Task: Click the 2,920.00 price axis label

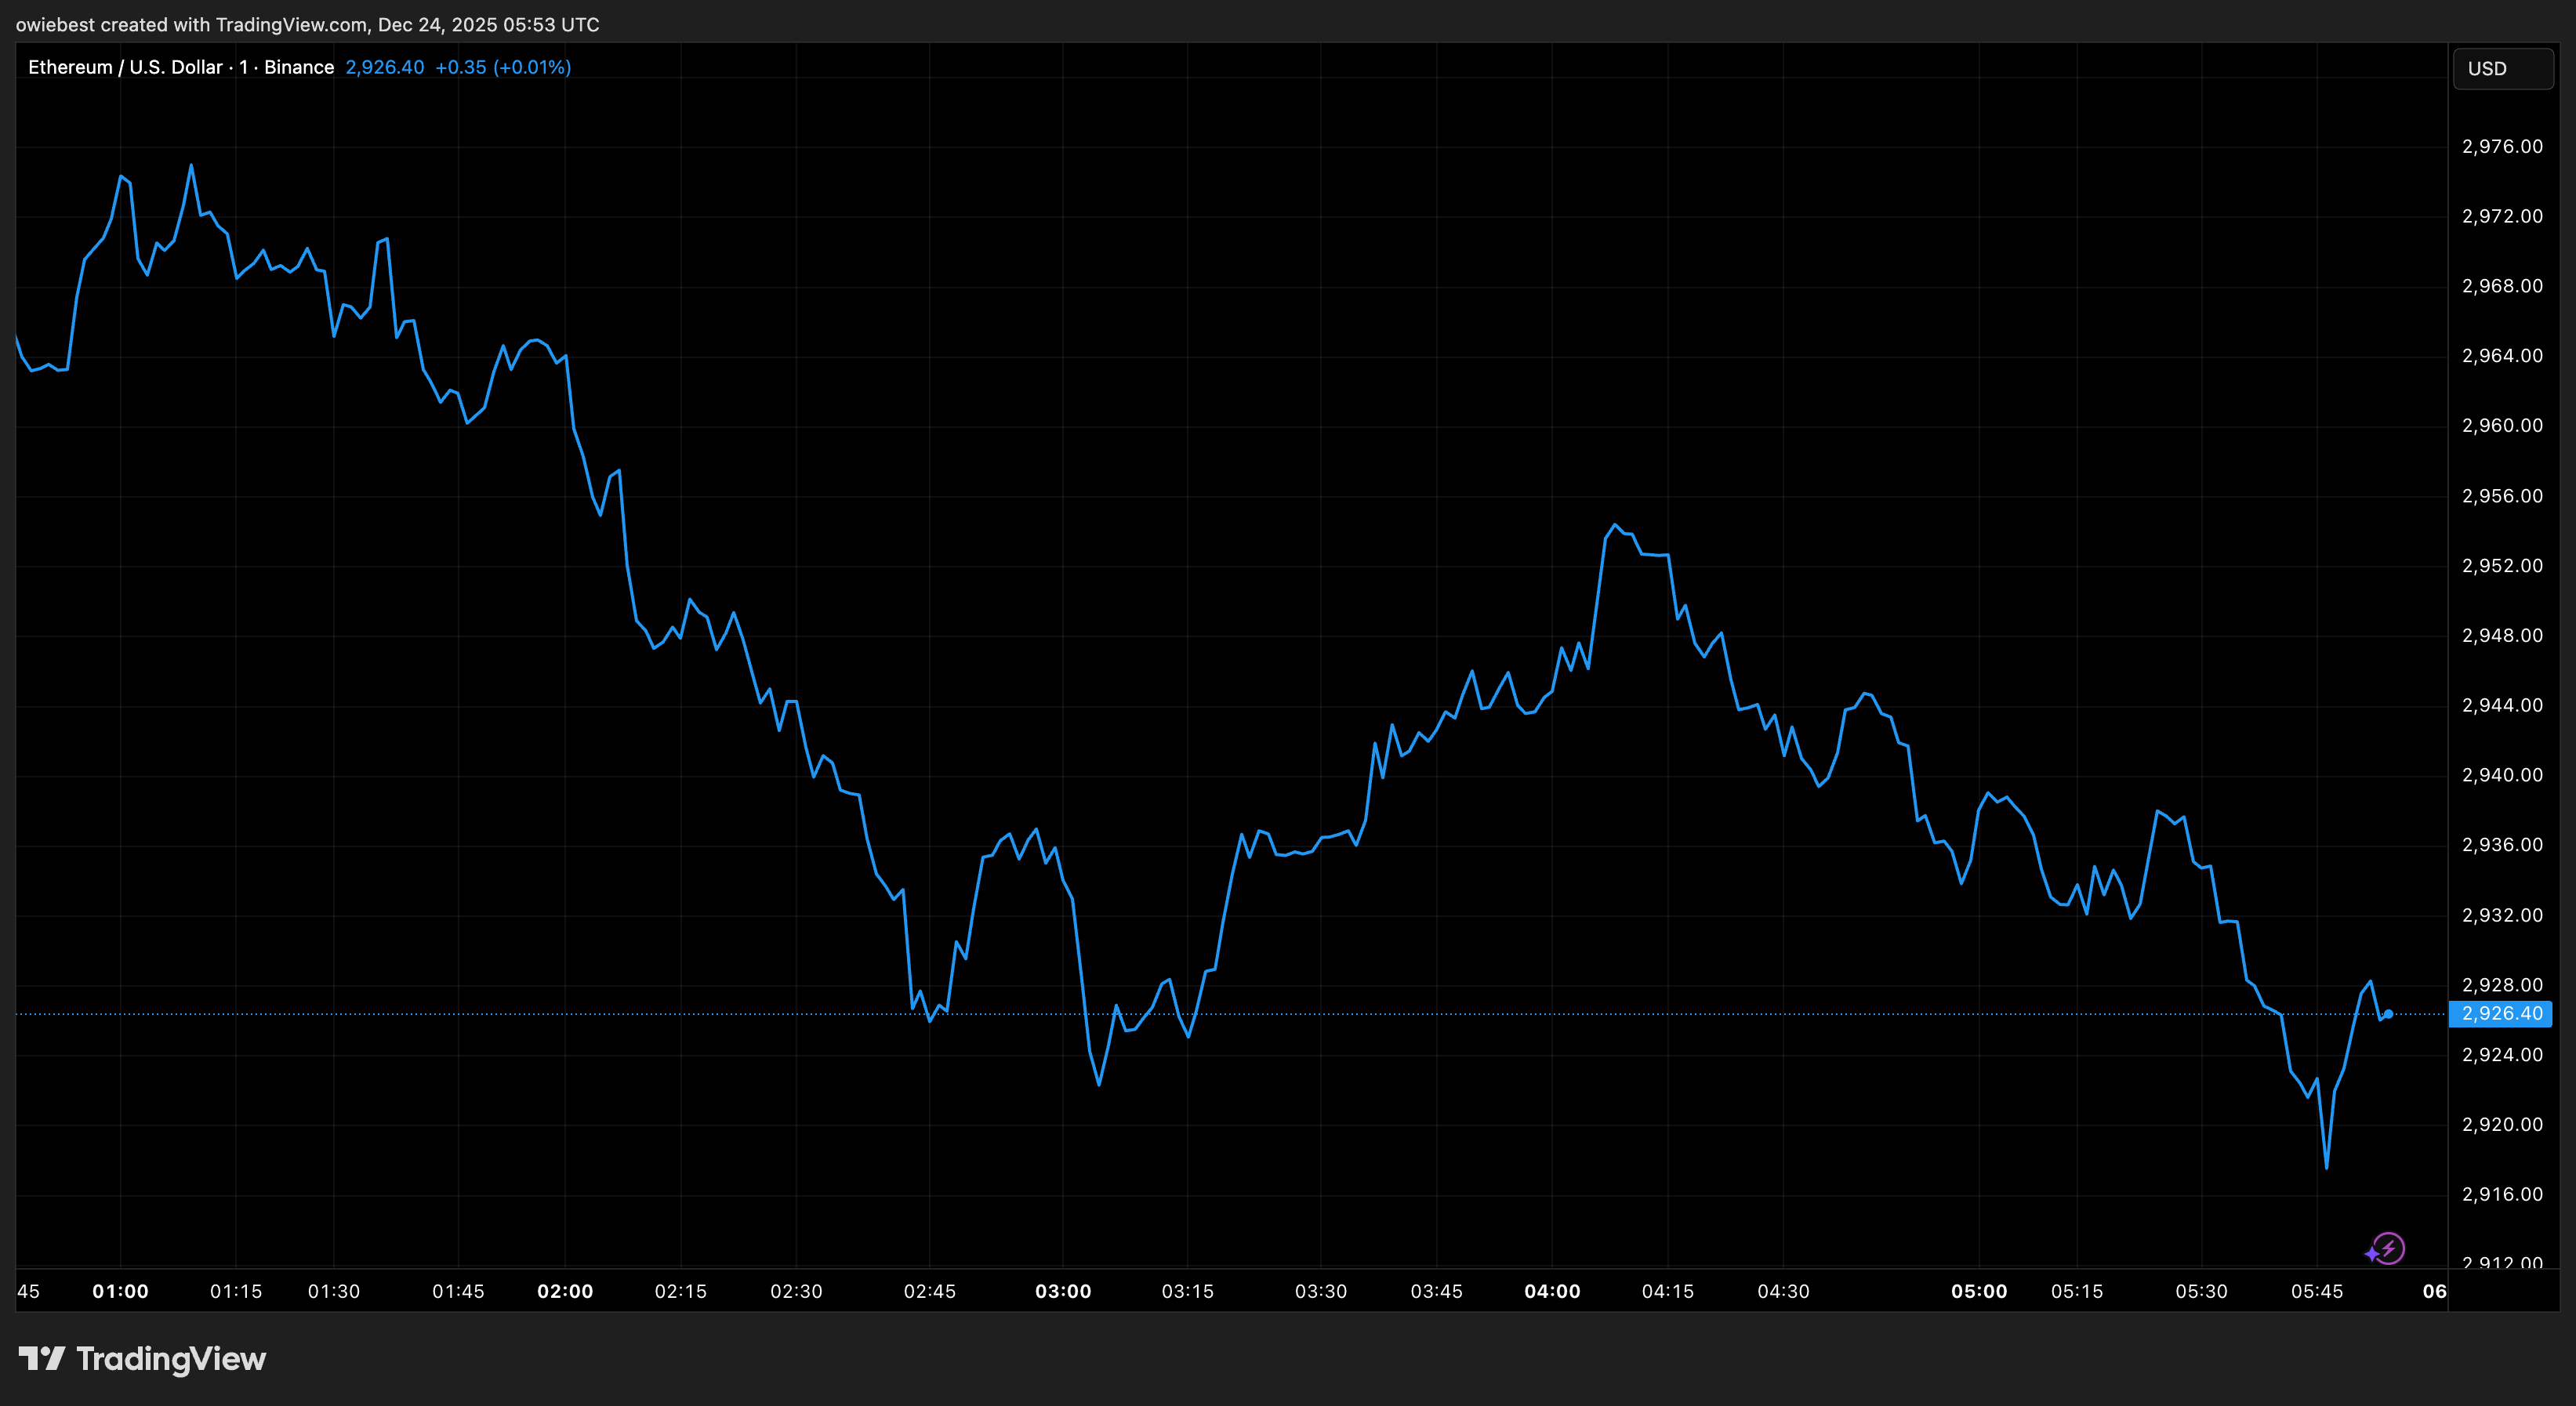Action: pyautogui.click(x=2502, y=1125)
